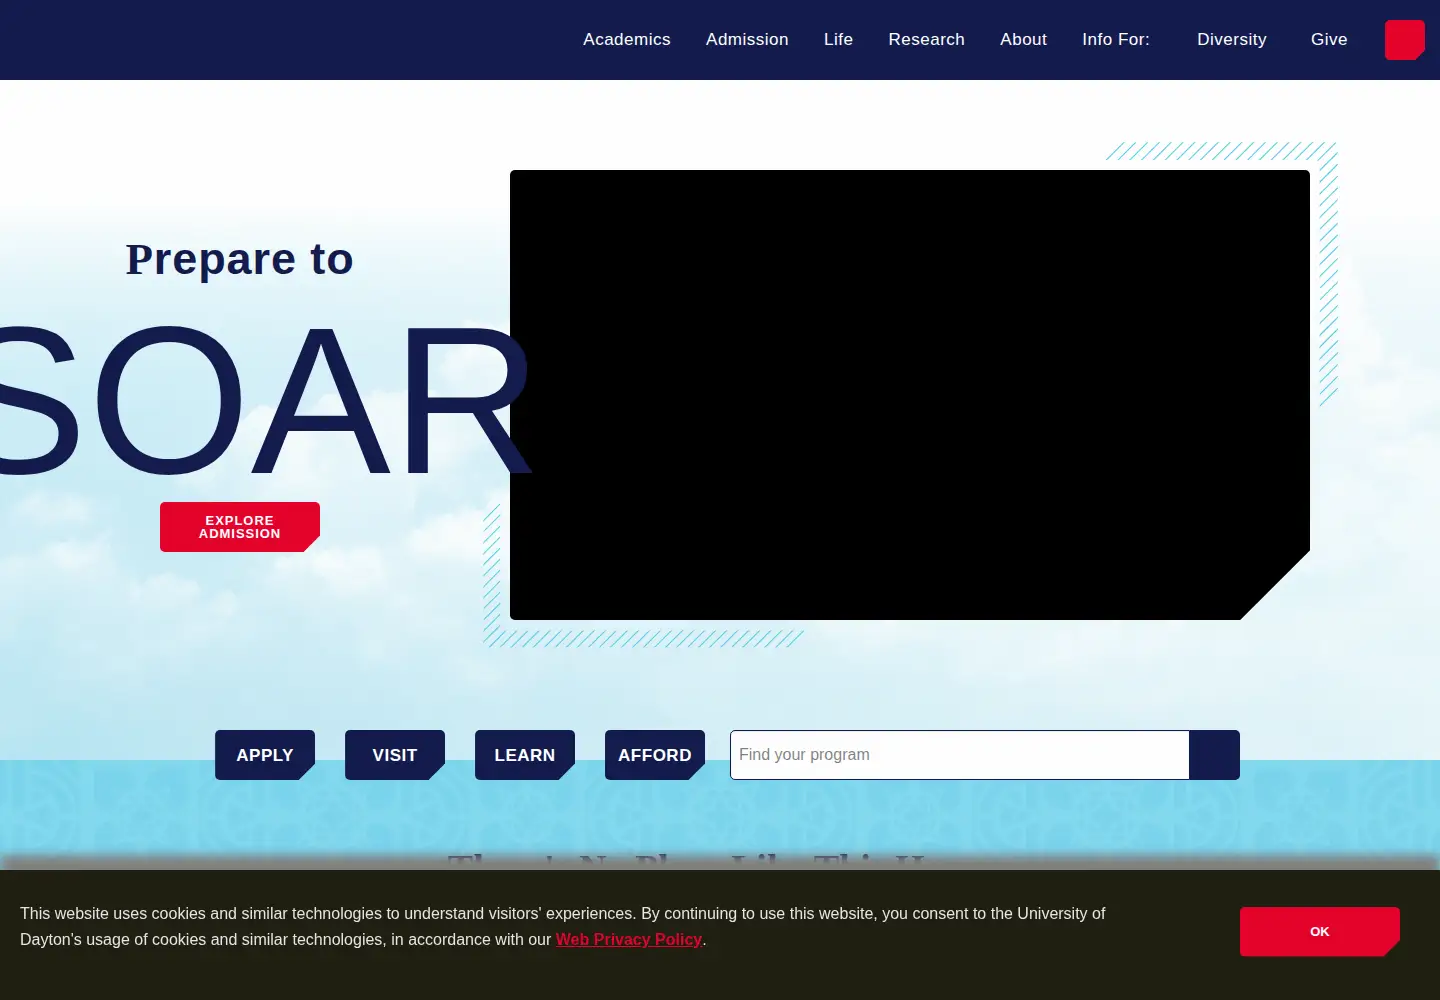Screen dimensions: 1440x1000
Task: Open the Admission menu
Action: 747,39
